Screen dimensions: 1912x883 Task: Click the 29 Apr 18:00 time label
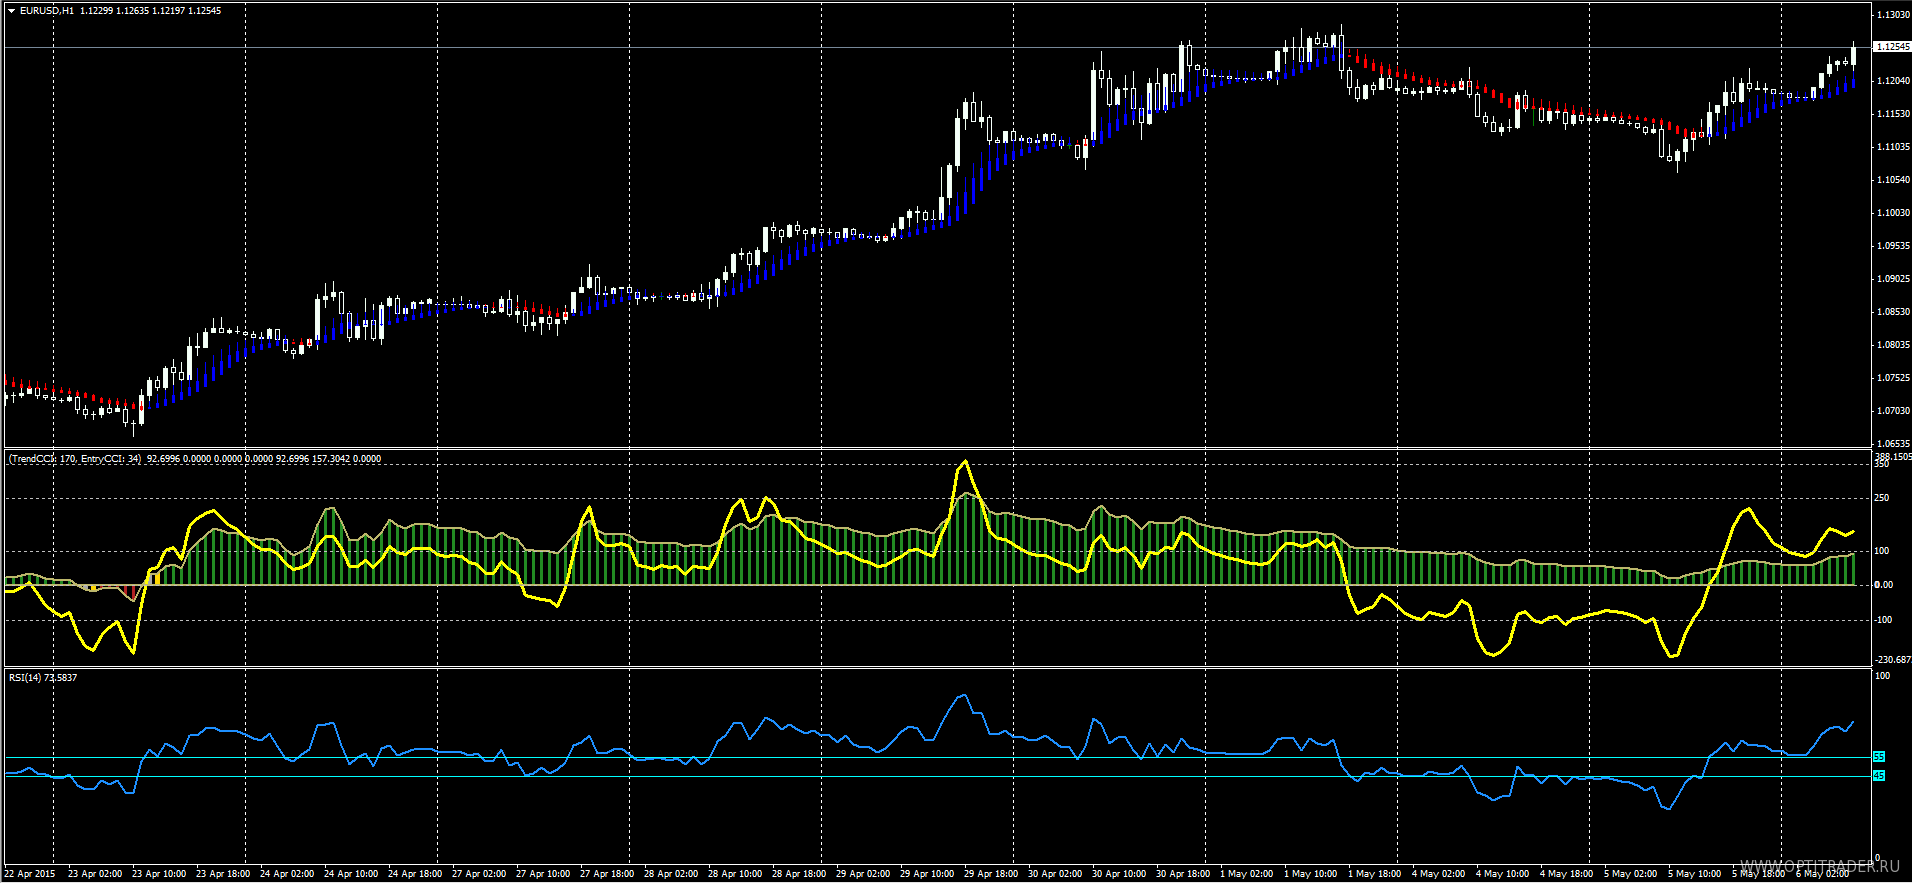991,874
